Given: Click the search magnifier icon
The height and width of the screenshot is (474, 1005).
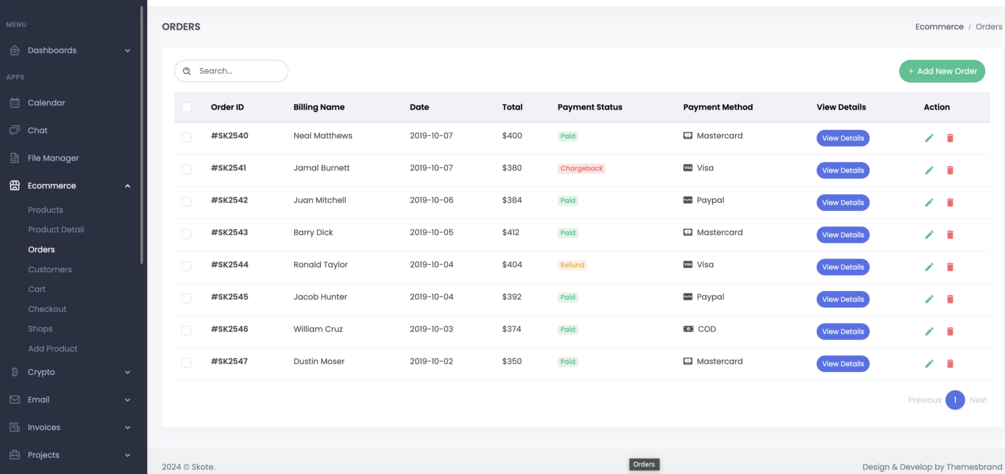Looking at the screenshot, I should pyautogui.click(x=187, y=71).
